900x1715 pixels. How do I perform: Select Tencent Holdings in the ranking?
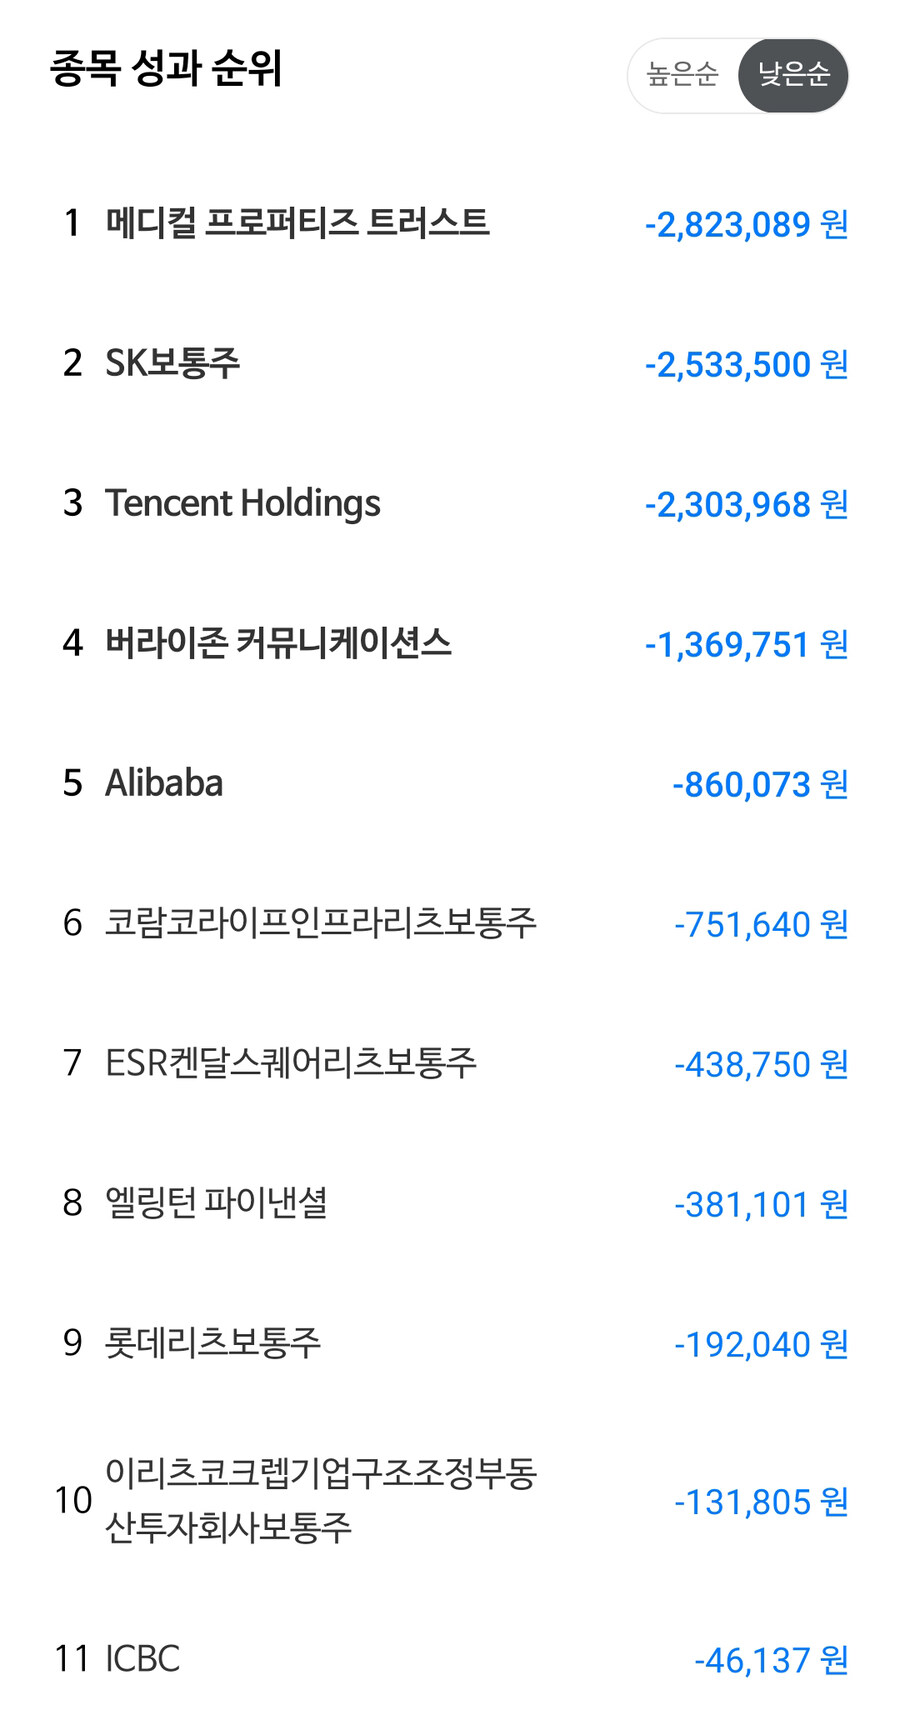243,503
